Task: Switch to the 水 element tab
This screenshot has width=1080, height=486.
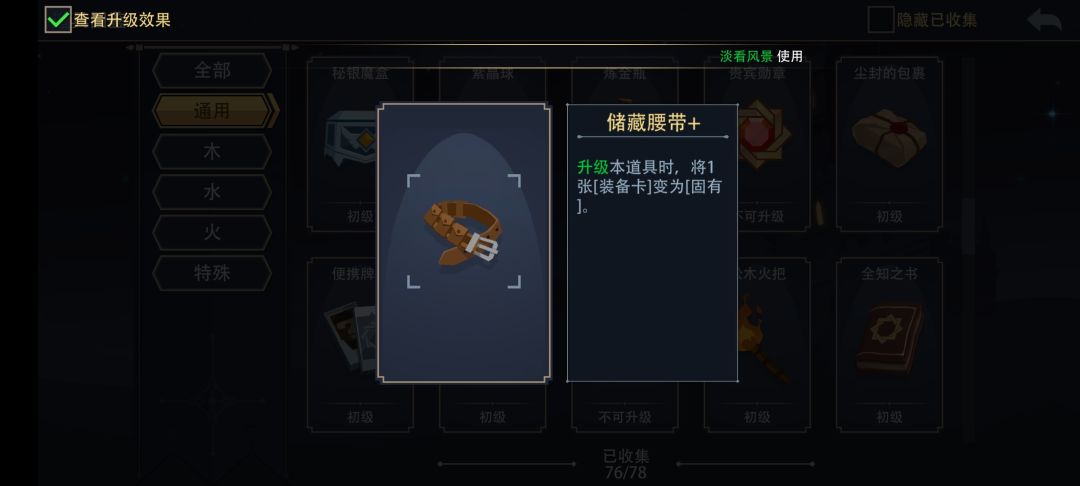Action: (212, 192)
